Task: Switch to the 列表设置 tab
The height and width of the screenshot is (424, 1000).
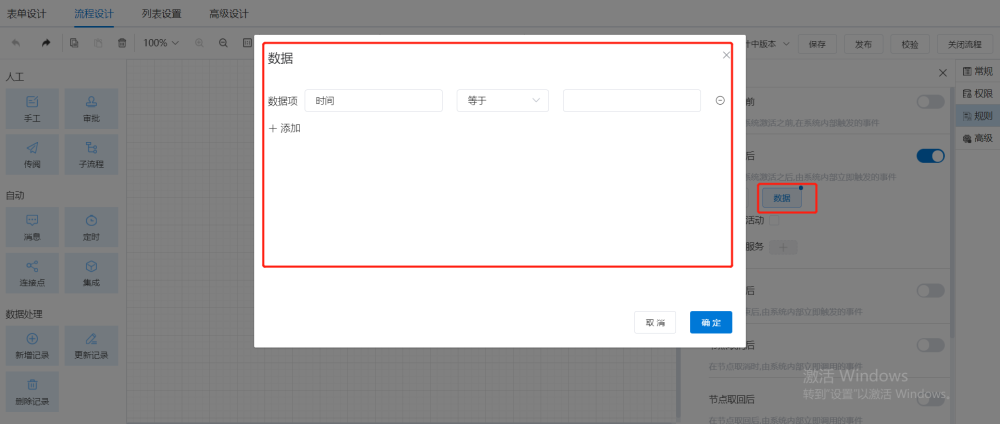Action: click(162, 14)
